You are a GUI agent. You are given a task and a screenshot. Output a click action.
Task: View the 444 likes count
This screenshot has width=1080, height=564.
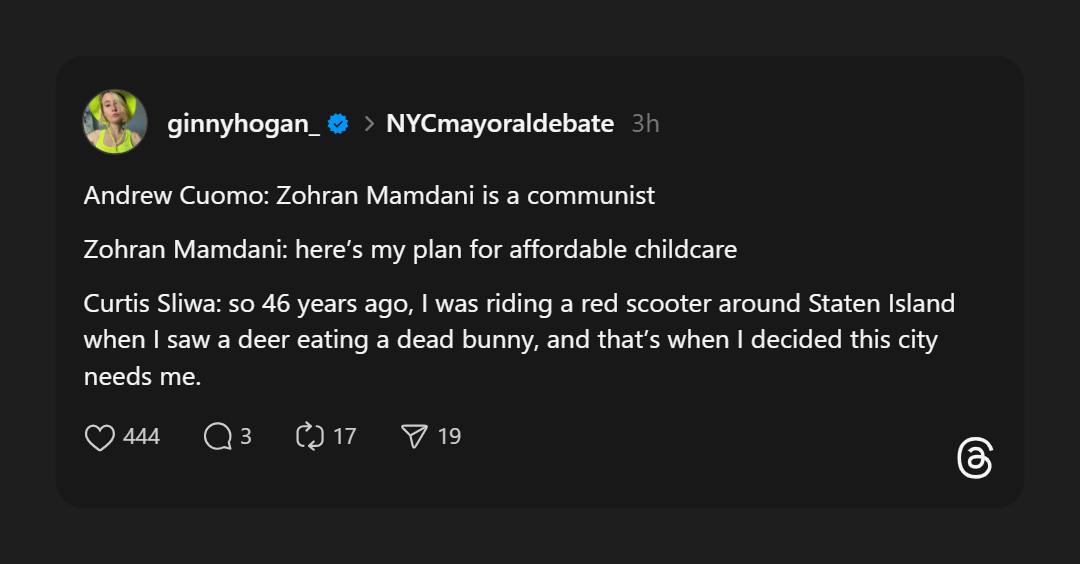pyautogui.click(x=142, y=437)
